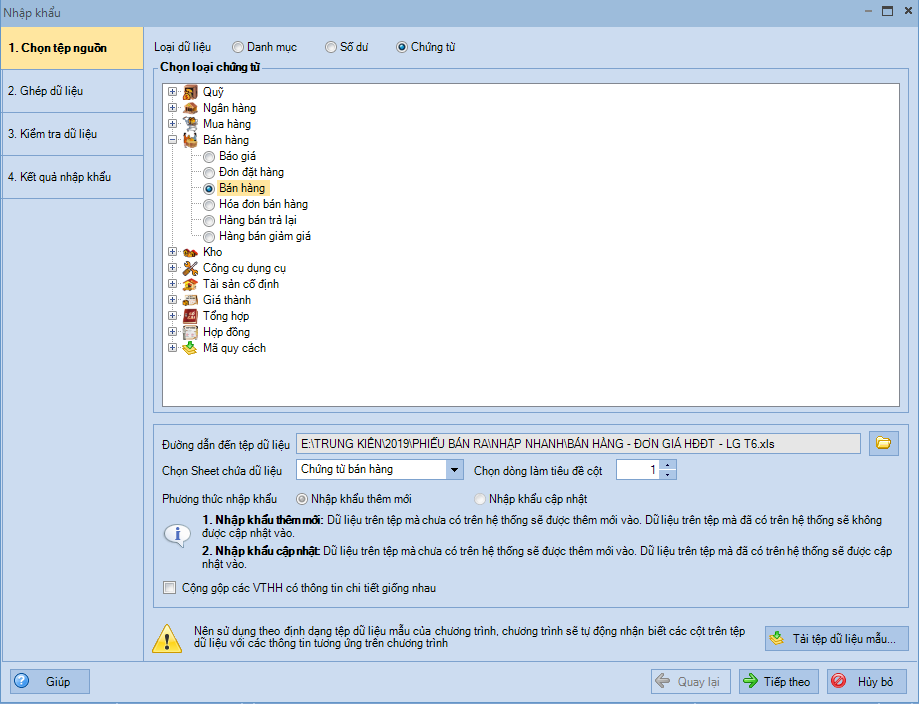Click the Mua hàng cart icon
Image resolution: width=919 pixels, height=704 pixels.
point(190,124)
